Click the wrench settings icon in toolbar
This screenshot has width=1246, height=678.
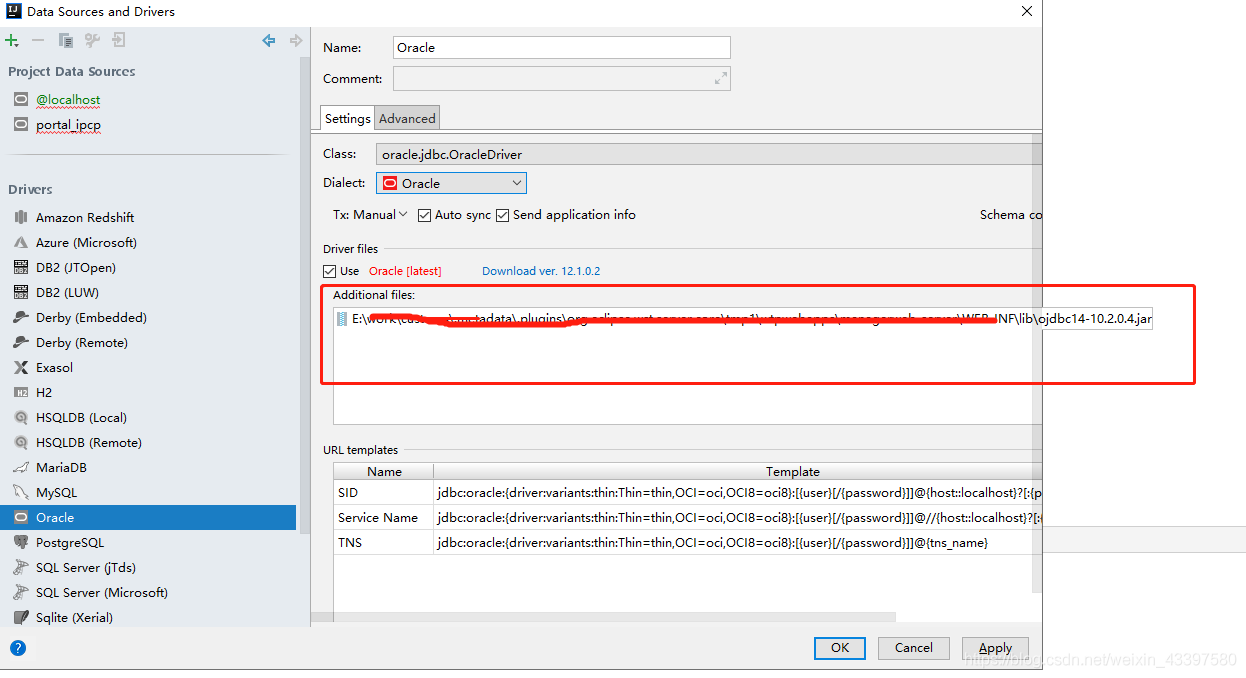[x=92, y=41]
